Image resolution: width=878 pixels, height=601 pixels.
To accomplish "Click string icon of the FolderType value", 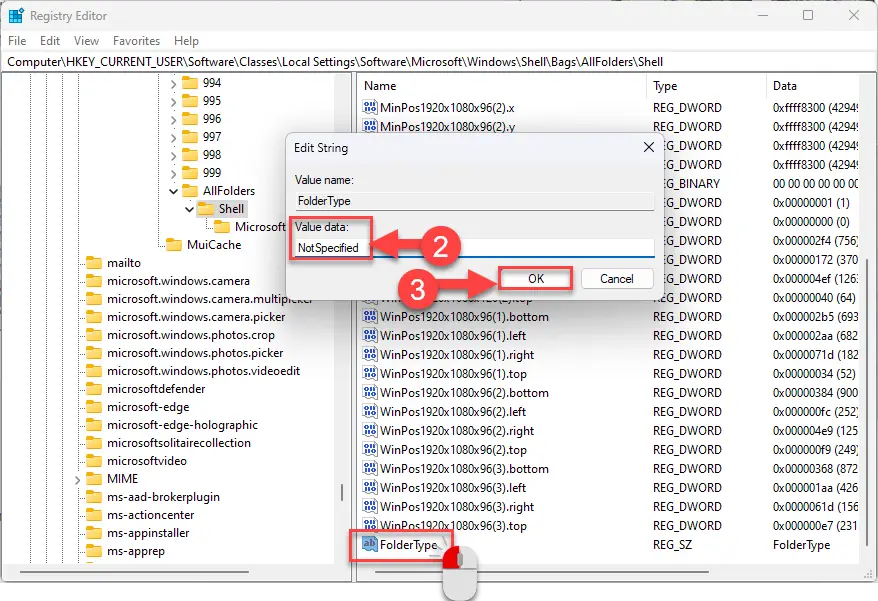I will (370, 544).
